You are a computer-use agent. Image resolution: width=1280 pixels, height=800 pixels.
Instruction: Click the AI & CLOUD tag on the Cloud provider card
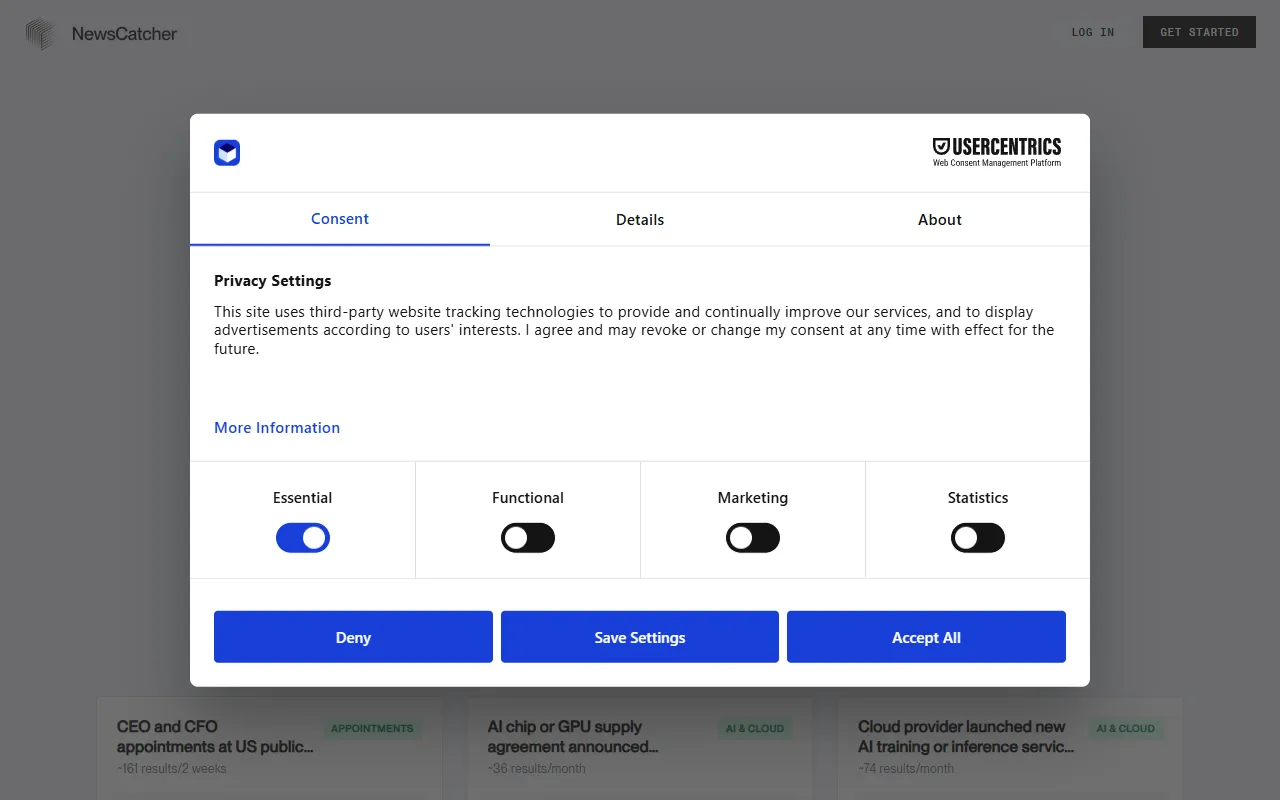(x=1125, y=729)
